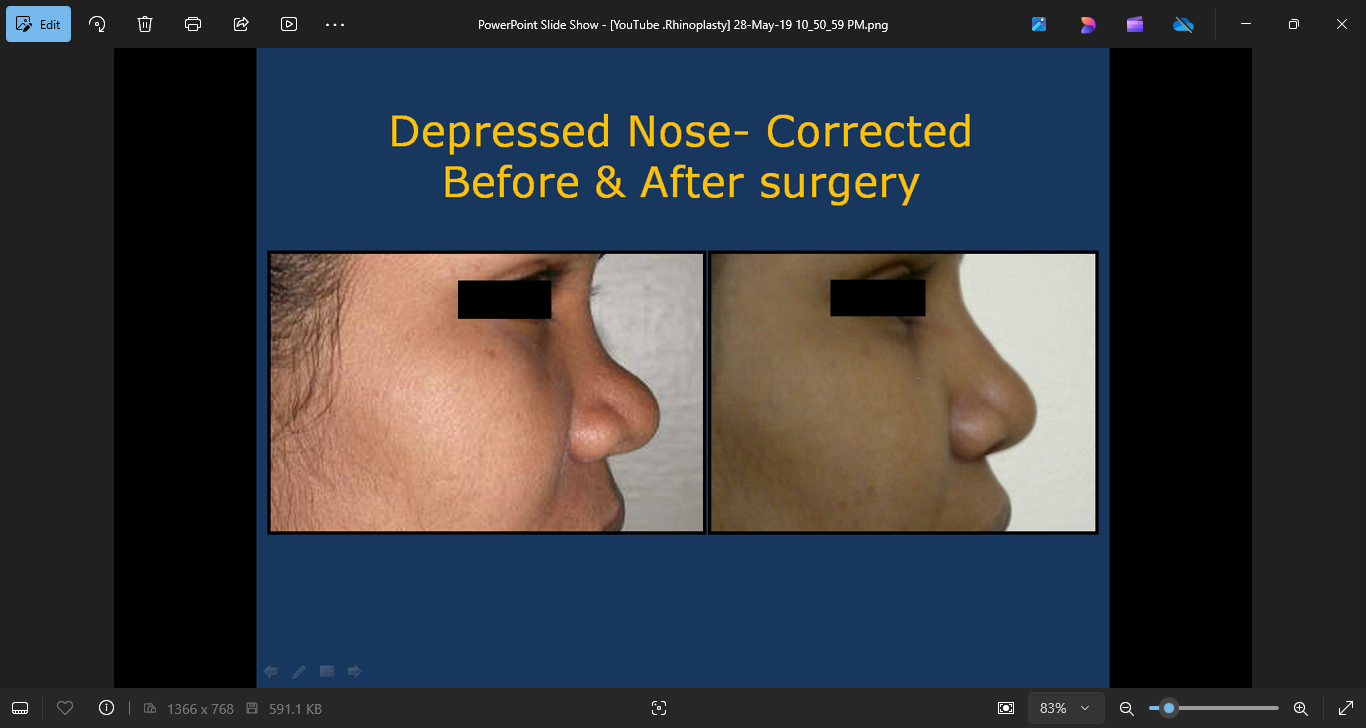Screen dimensions: 1366x728
Task: Click the zoom slider track
Action: pos(1230,708)
